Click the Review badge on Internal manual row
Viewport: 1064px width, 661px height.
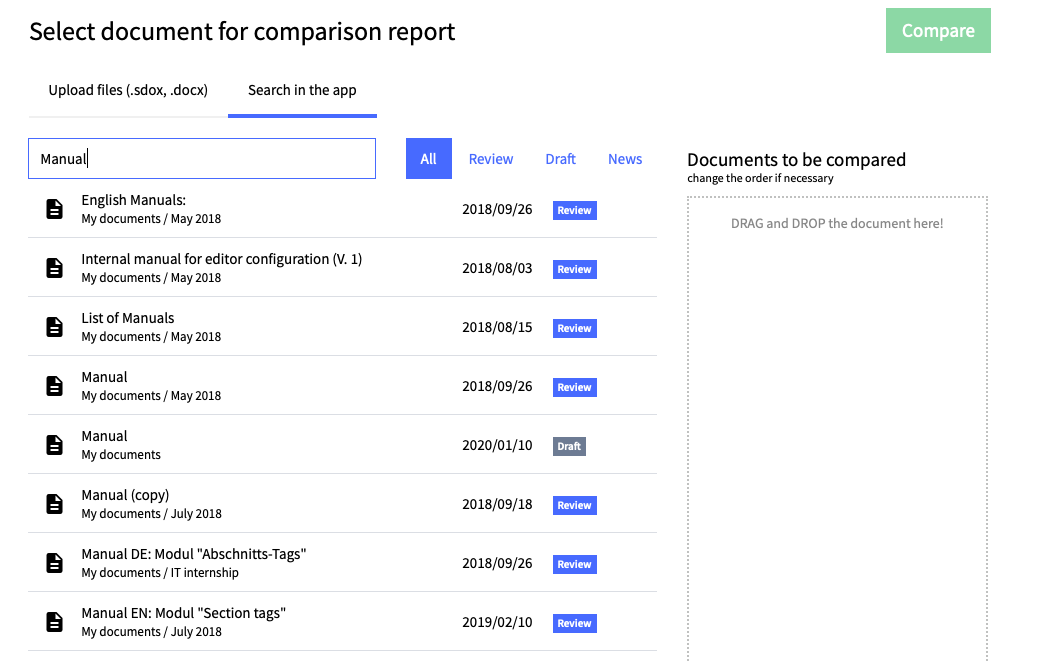point(575,269)
